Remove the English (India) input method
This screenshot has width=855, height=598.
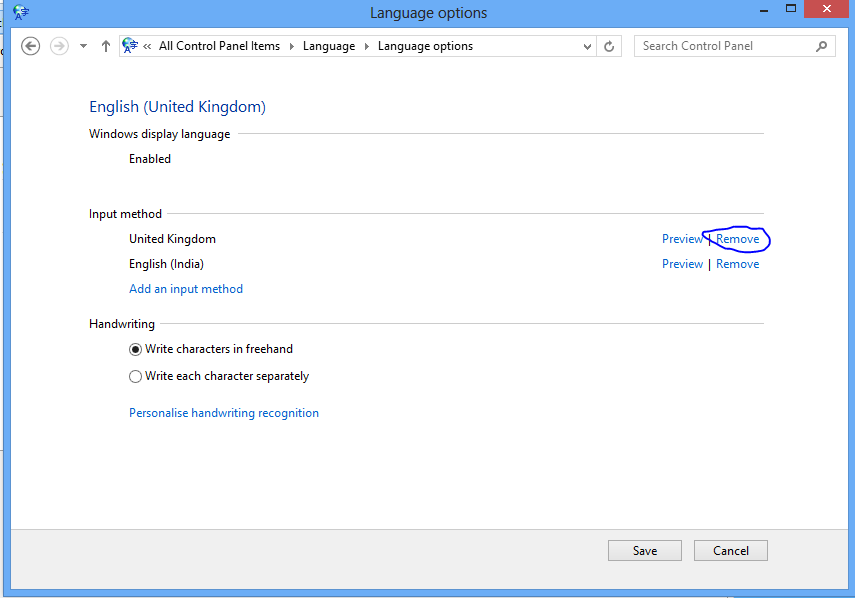tap(737, 264)
